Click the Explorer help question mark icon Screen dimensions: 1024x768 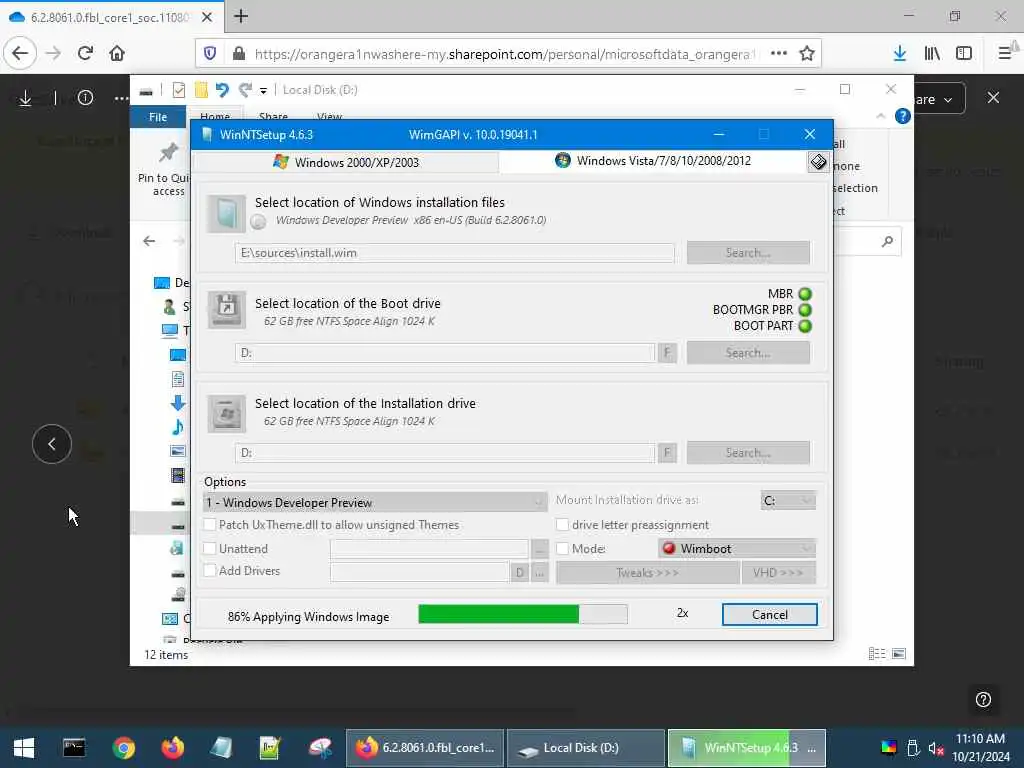pos(903,116)
